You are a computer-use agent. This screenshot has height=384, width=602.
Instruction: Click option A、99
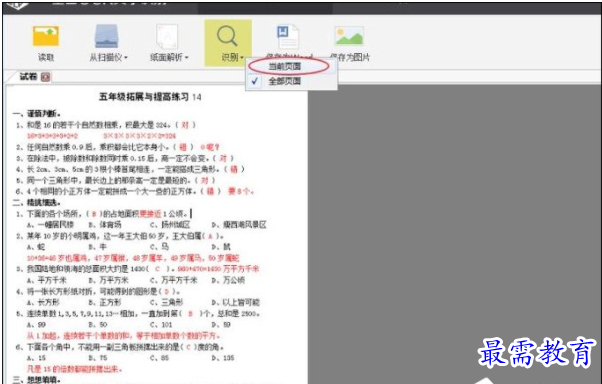[x=36, y=325]
